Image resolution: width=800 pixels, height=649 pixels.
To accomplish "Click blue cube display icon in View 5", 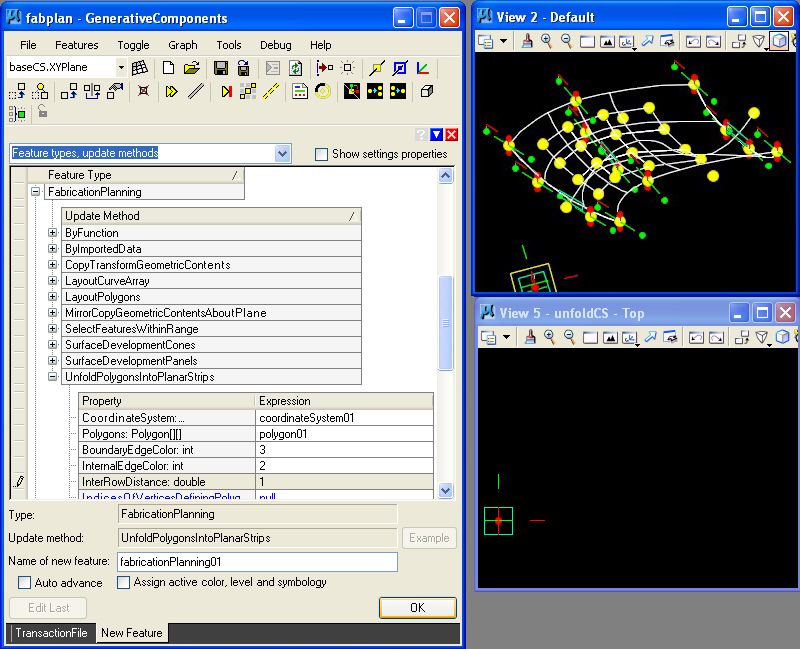I will click(782, 337).
